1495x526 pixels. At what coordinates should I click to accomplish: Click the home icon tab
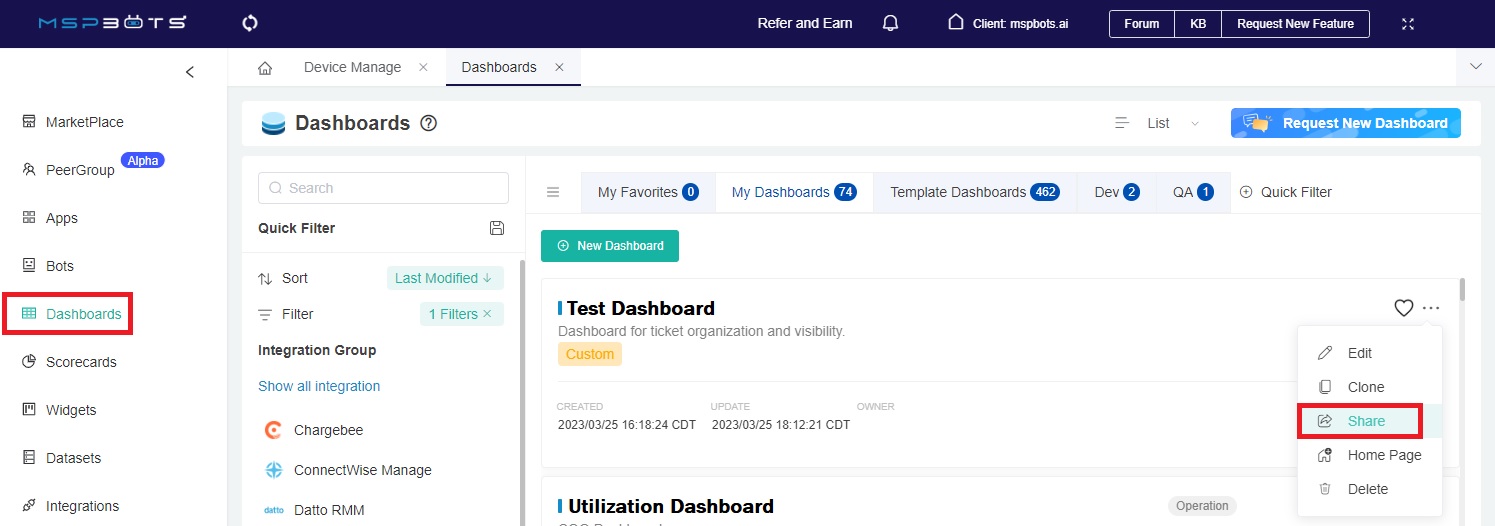265,68
